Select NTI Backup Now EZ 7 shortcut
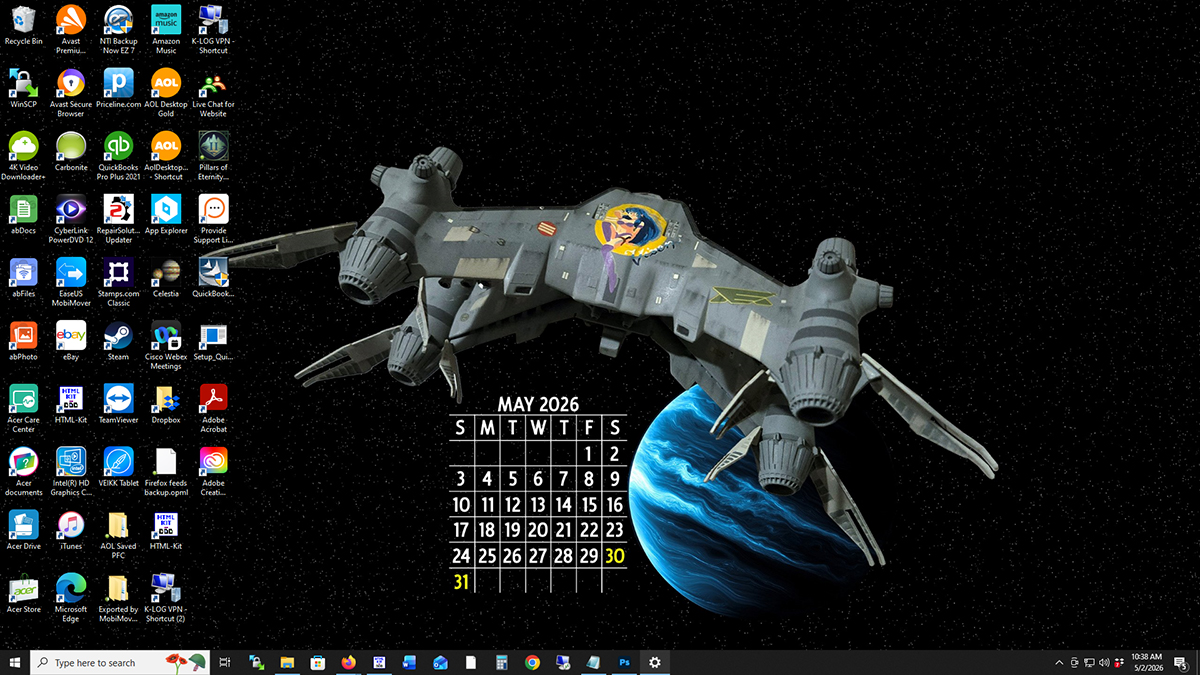 point(118,29)
